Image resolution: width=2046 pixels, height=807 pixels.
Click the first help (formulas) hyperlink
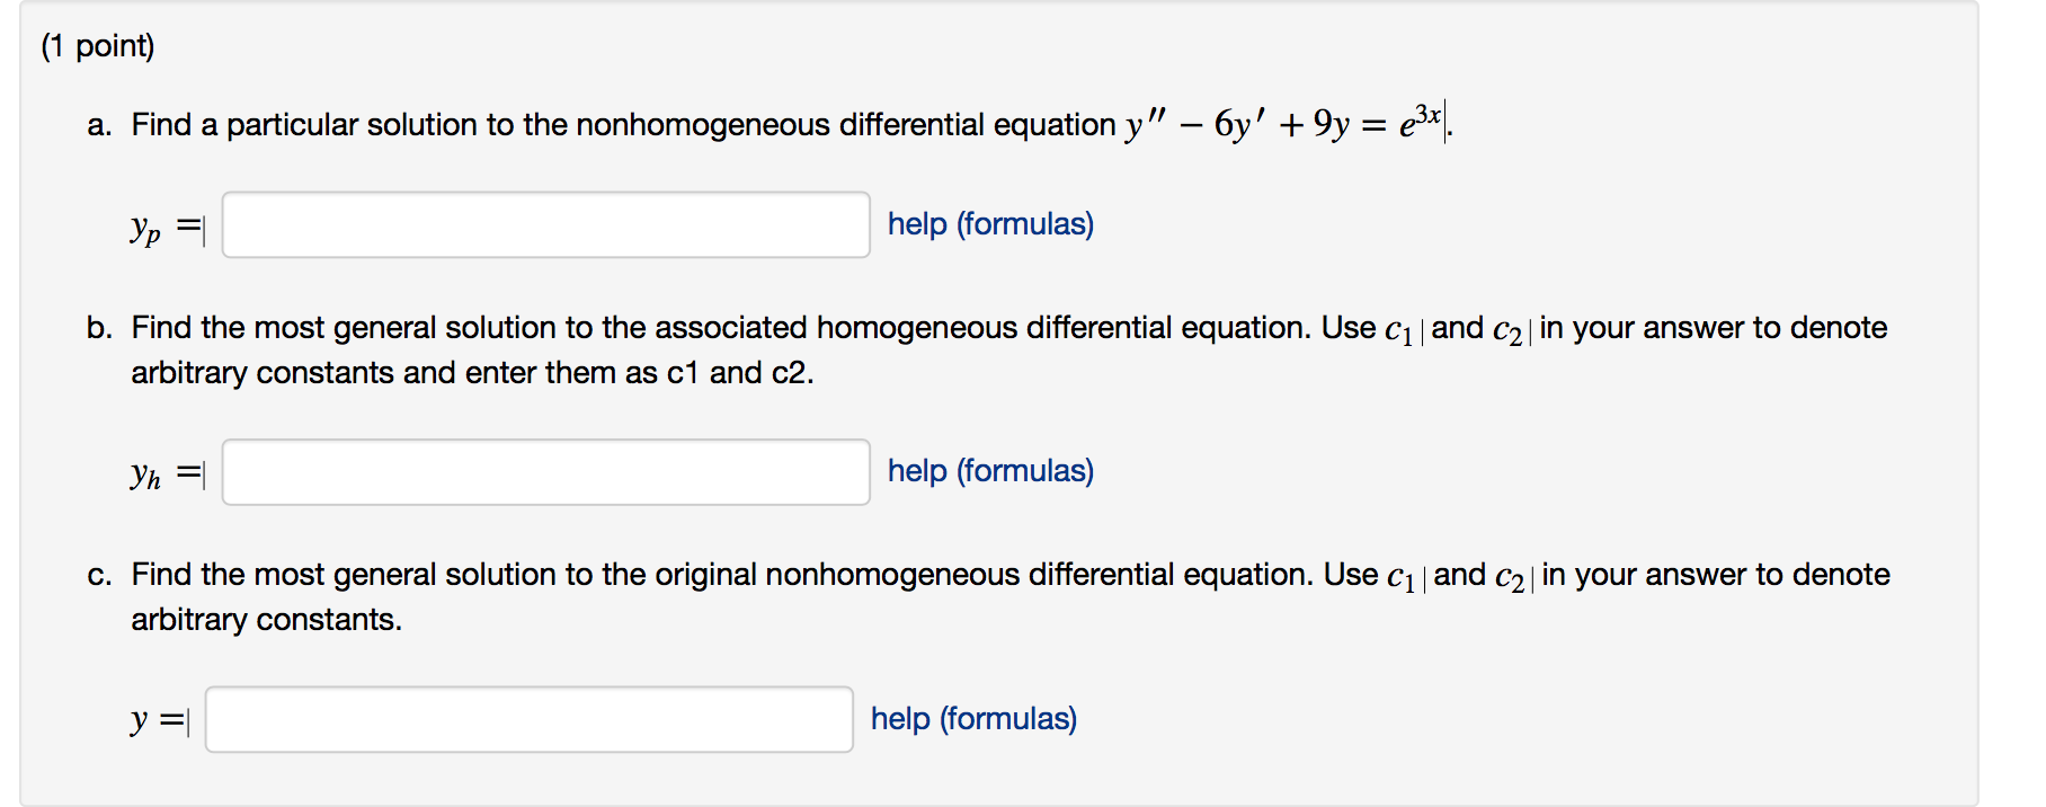coord(989,224)
